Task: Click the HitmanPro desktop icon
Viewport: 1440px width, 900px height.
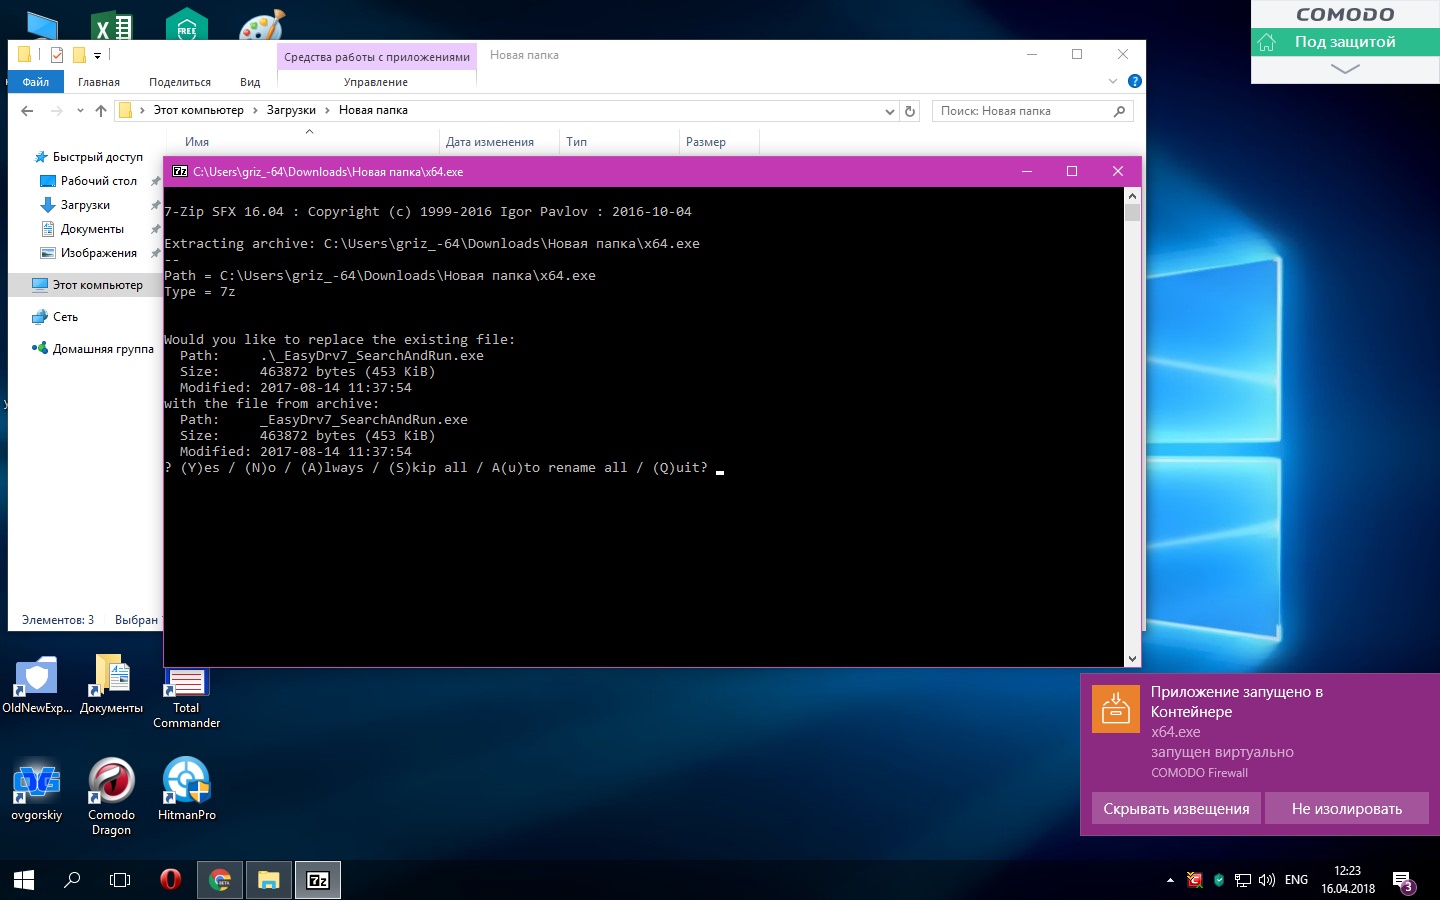Action: click(186, 783)
